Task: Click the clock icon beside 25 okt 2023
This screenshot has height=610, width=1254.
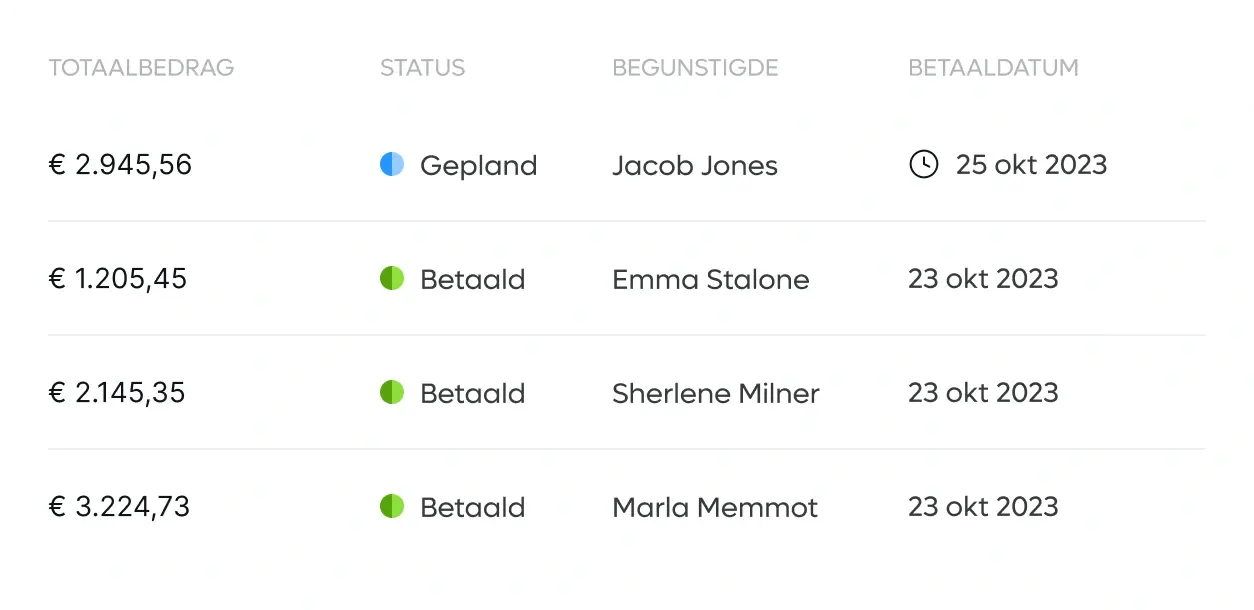Action: (x=923, y=165)
